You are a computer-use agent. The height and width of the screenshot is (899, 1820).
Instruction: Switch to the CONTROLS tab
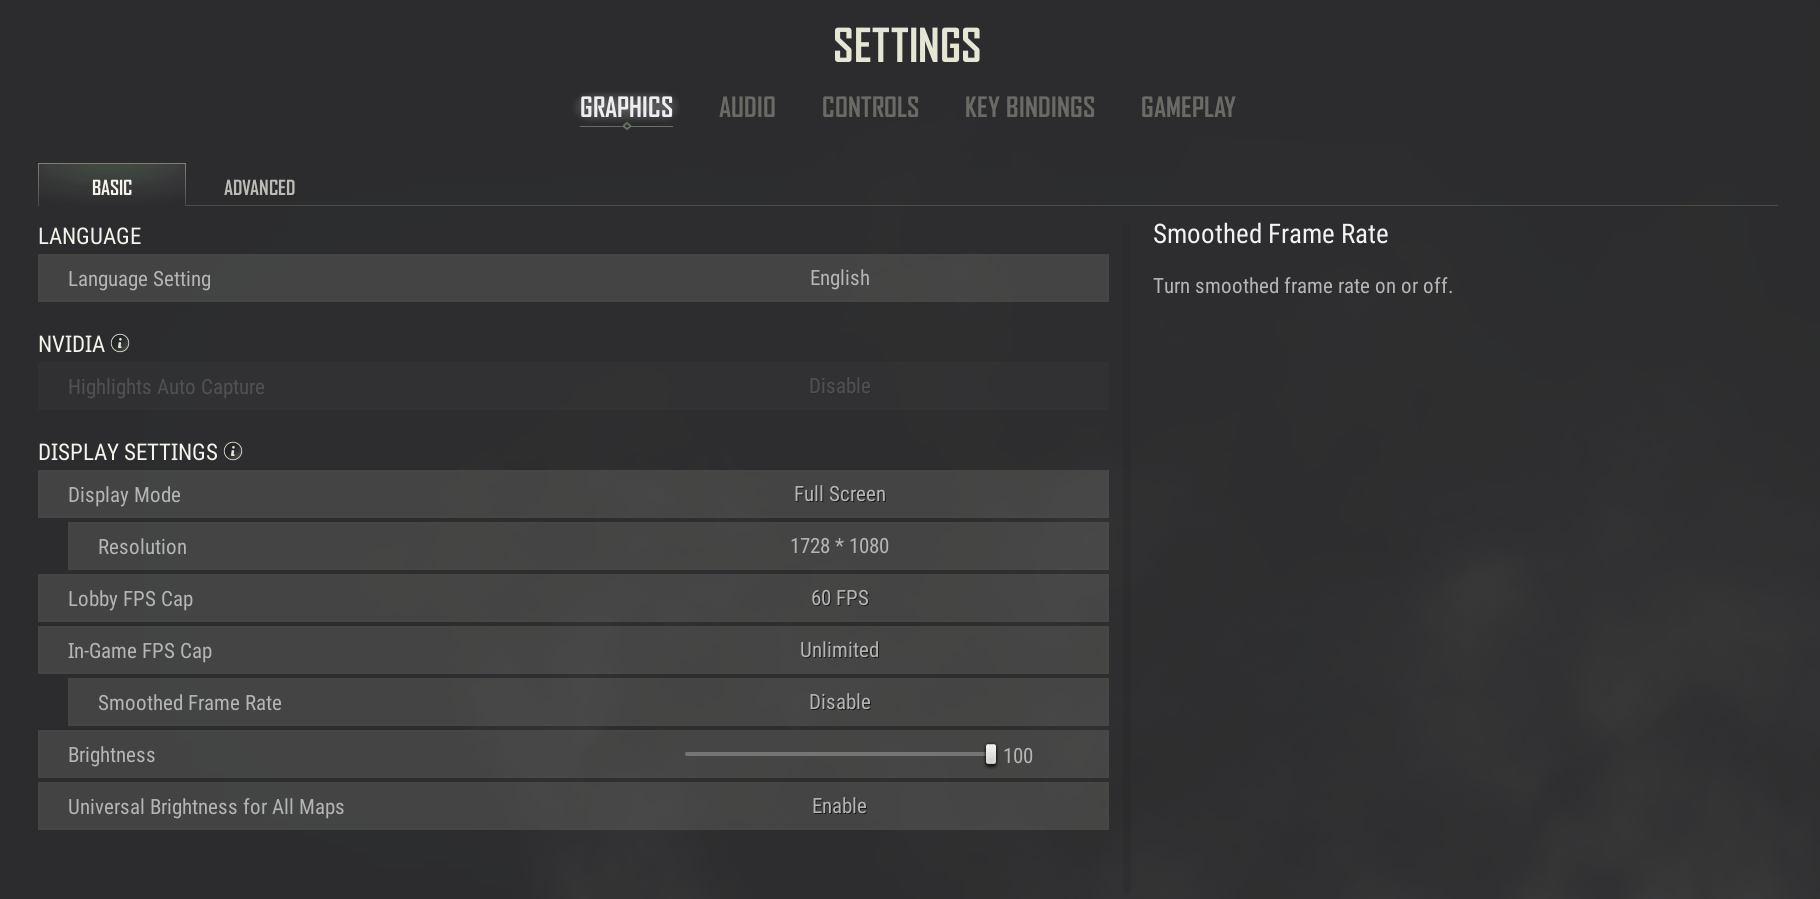(869, 107)
